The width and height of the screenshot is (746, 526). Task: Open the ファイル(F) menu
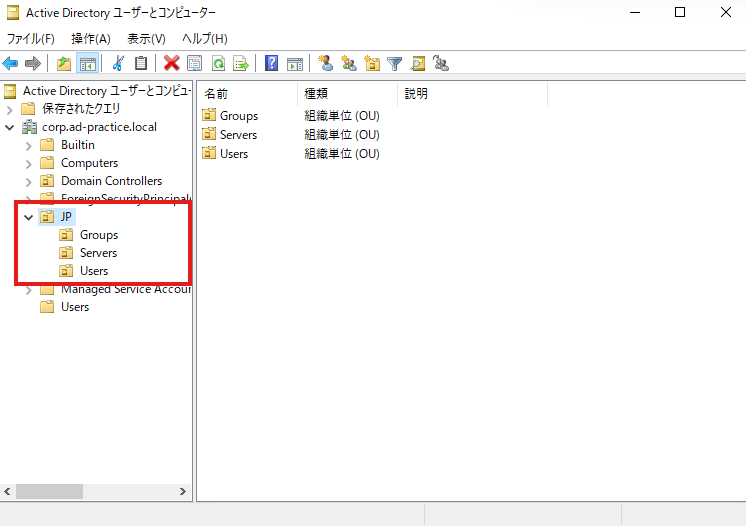(x=30, y=39)
